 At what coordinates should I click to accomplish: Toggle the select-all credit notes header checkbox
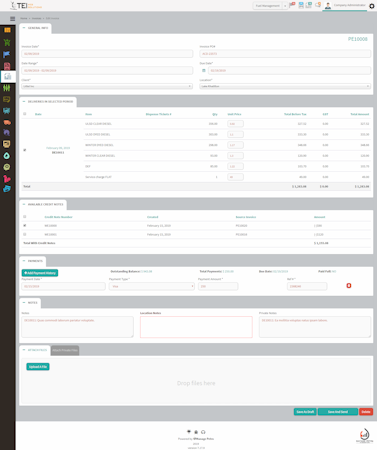click(24, 217)
